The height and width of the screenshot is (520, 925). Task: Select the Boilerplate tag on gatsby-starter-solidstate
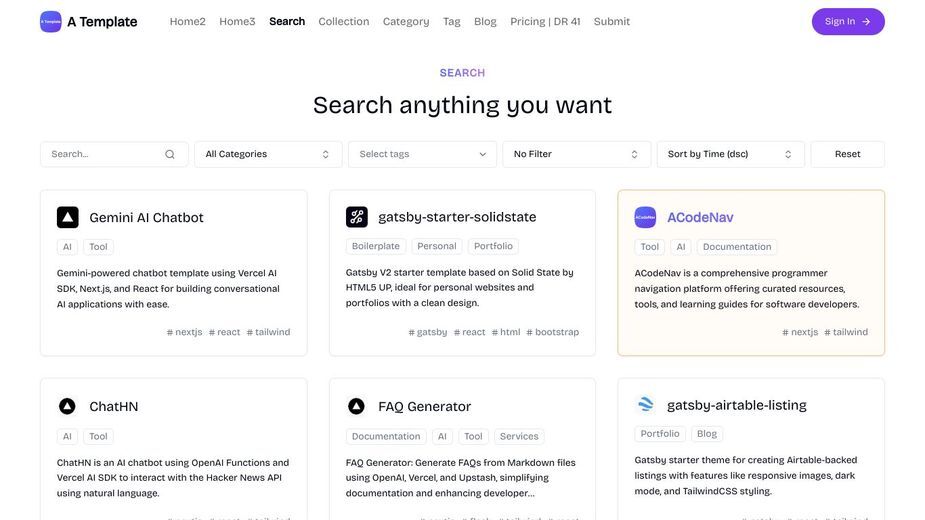pos(376,246)
